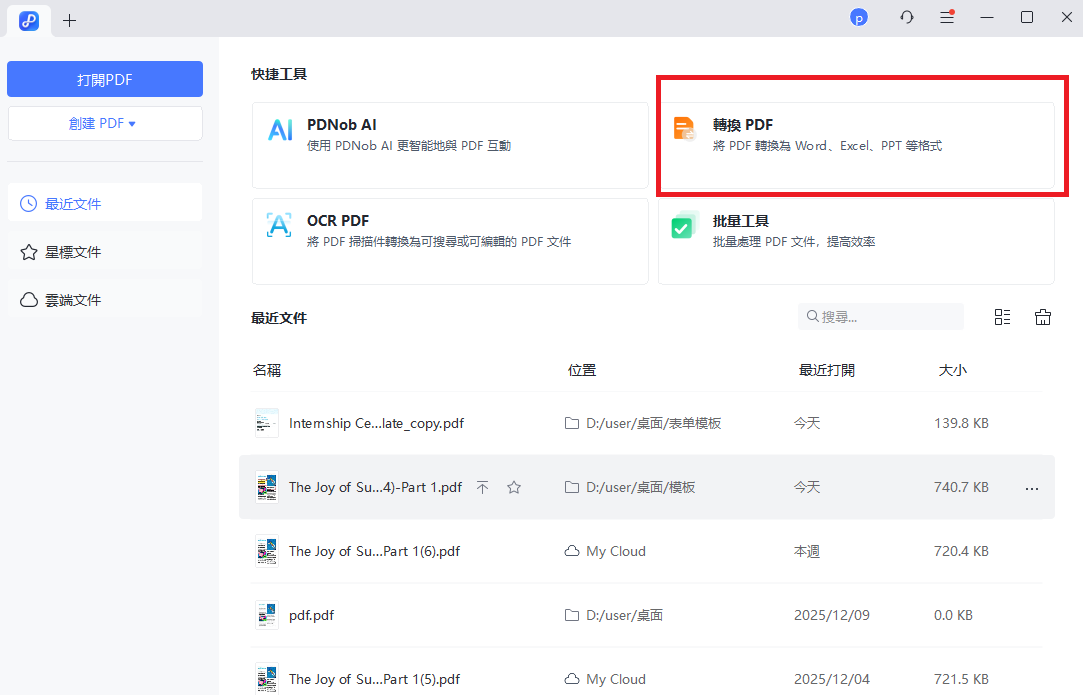The height and width of the screenshot is (695, 1083).
Task: Open the hamburger menu in title bar
Action: coord(947,18)
